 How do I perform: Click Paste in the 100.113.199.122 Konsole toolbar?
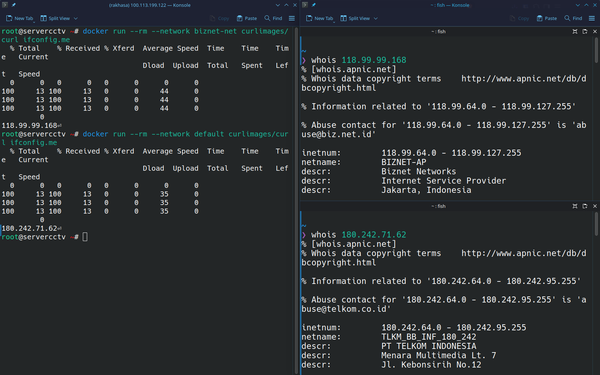(247, 18)
